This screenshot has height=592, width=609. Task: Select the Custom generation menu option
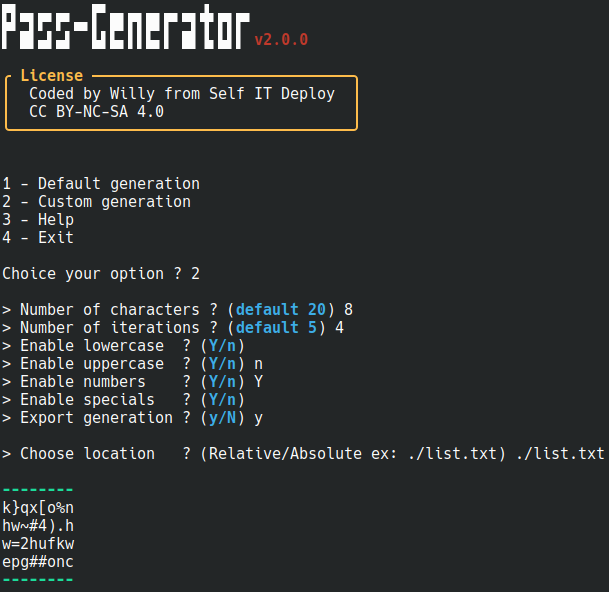pyautogui.click(x=96, y=202)
